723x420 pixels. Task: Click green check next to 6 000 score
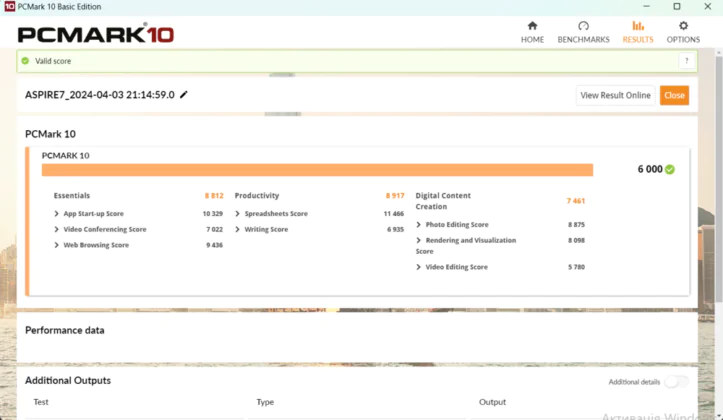670,170
